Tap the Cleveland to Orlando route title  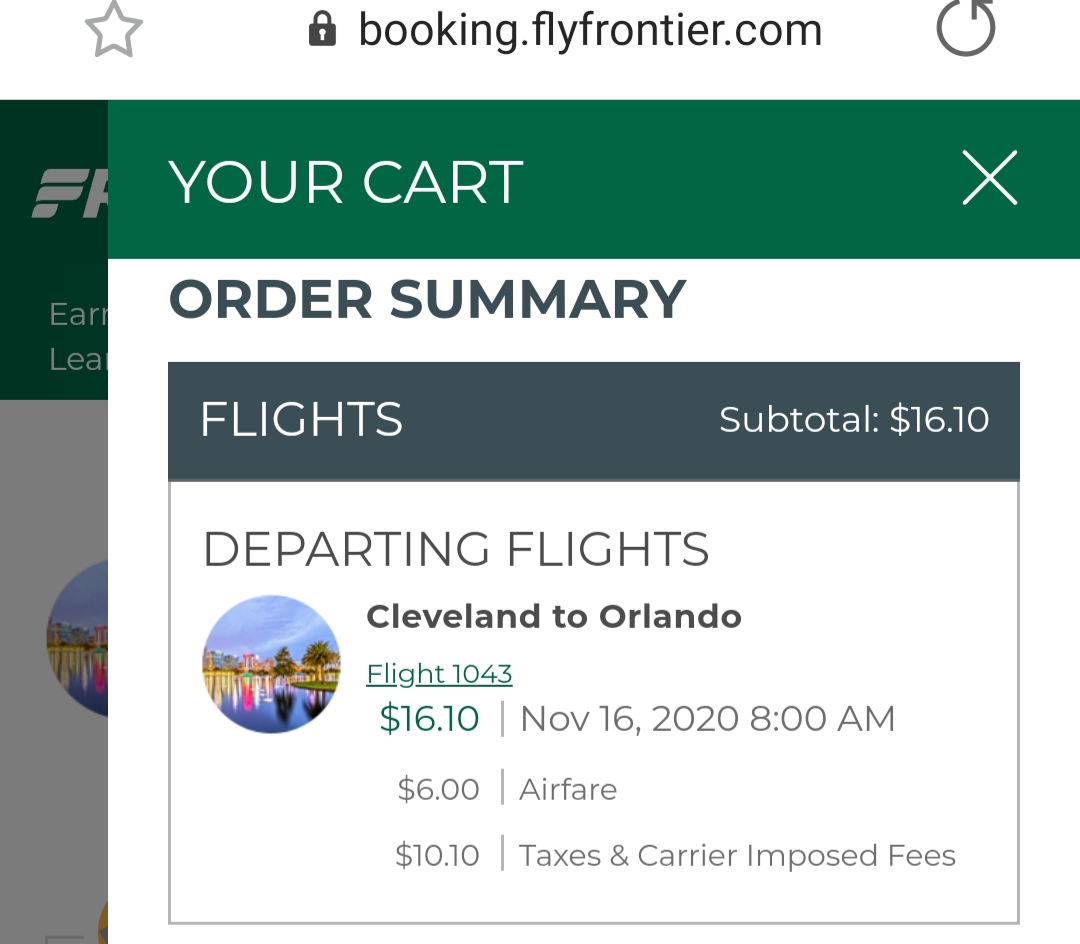tap(554, 616)
